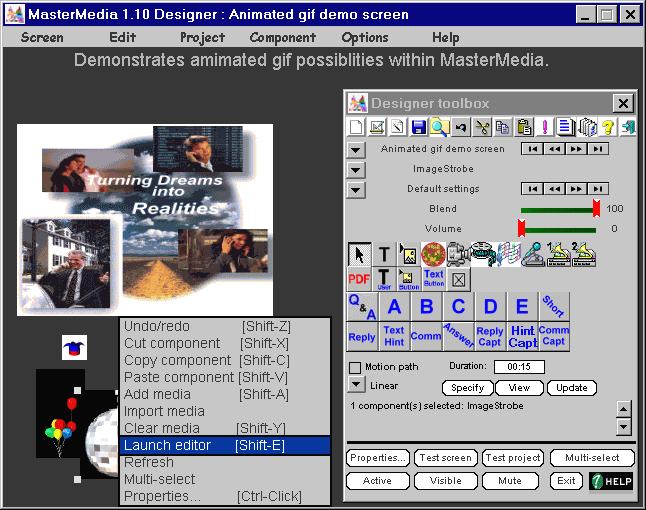
Task: Click the folder with magnifier browse icon
Action: tap(440, 127)
